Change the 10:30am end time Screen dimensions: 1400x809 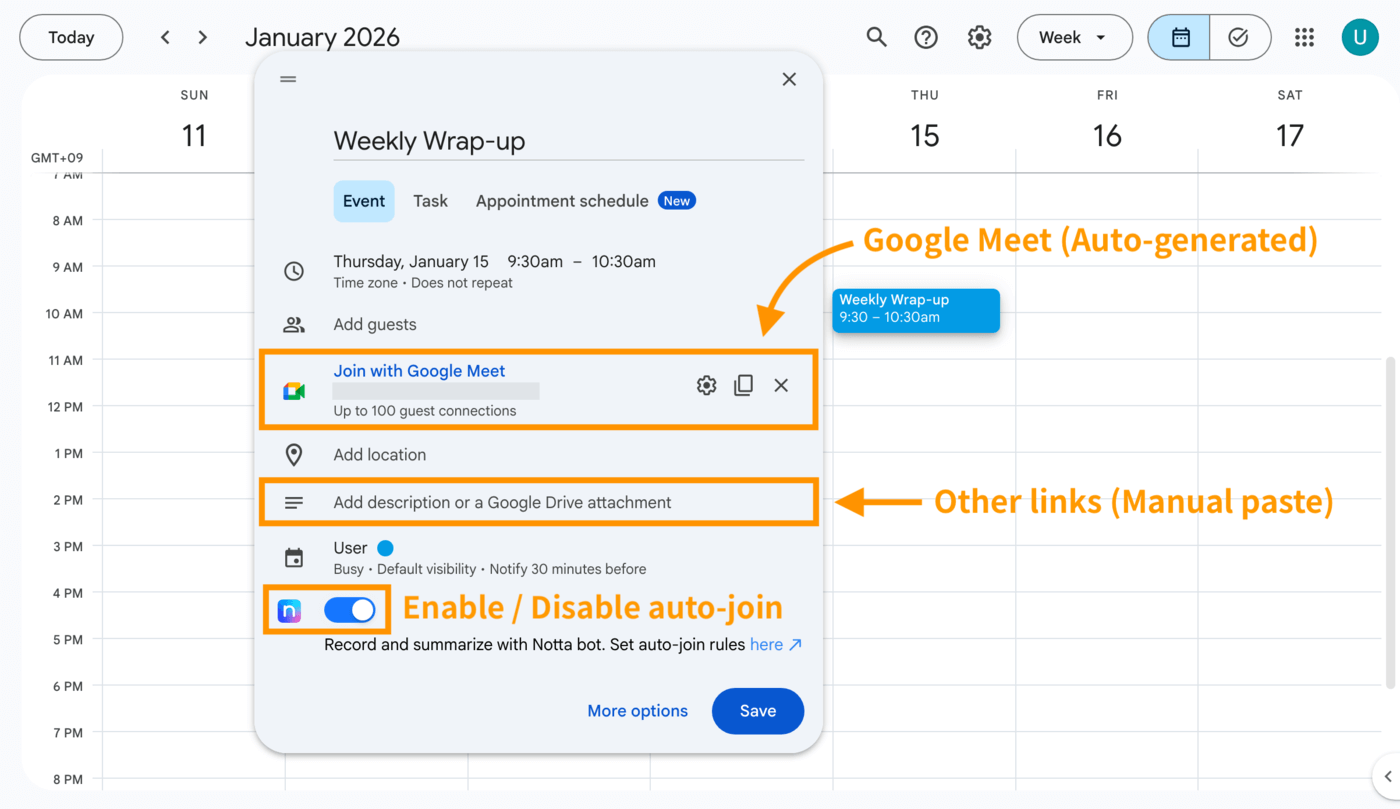624,262
